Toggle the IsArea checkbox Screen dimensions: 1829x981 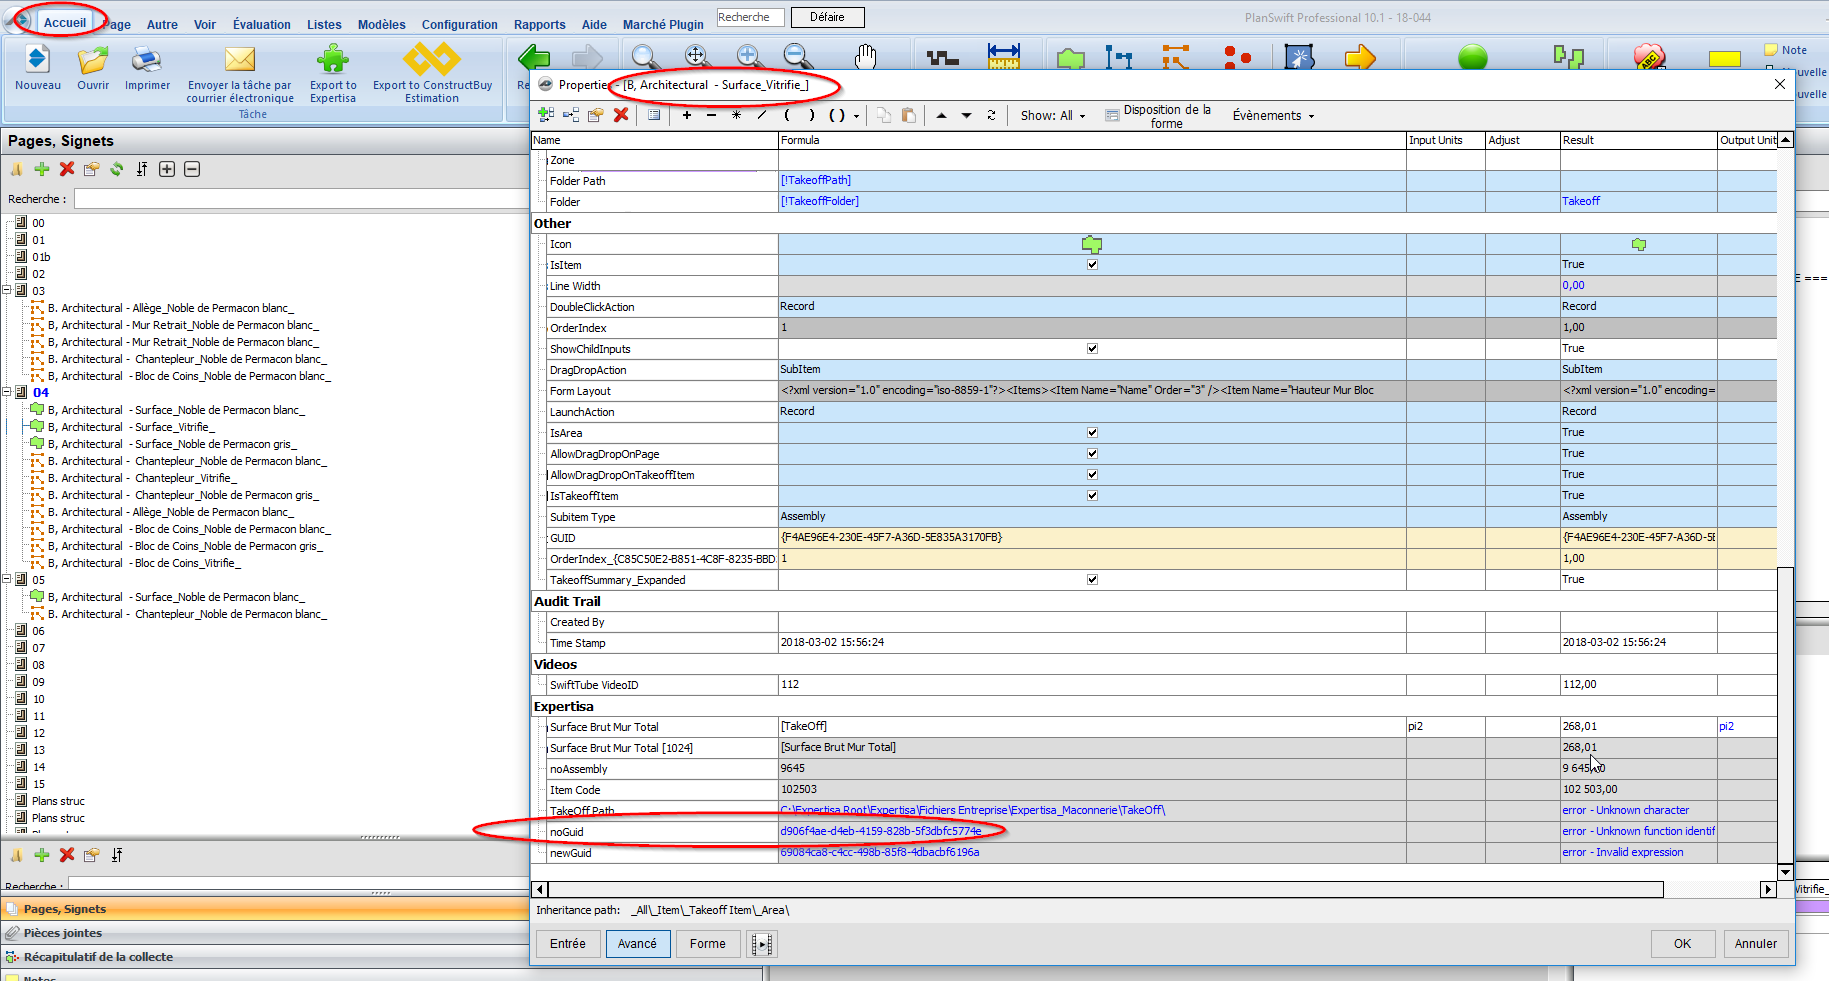(x=1092, y=433)
